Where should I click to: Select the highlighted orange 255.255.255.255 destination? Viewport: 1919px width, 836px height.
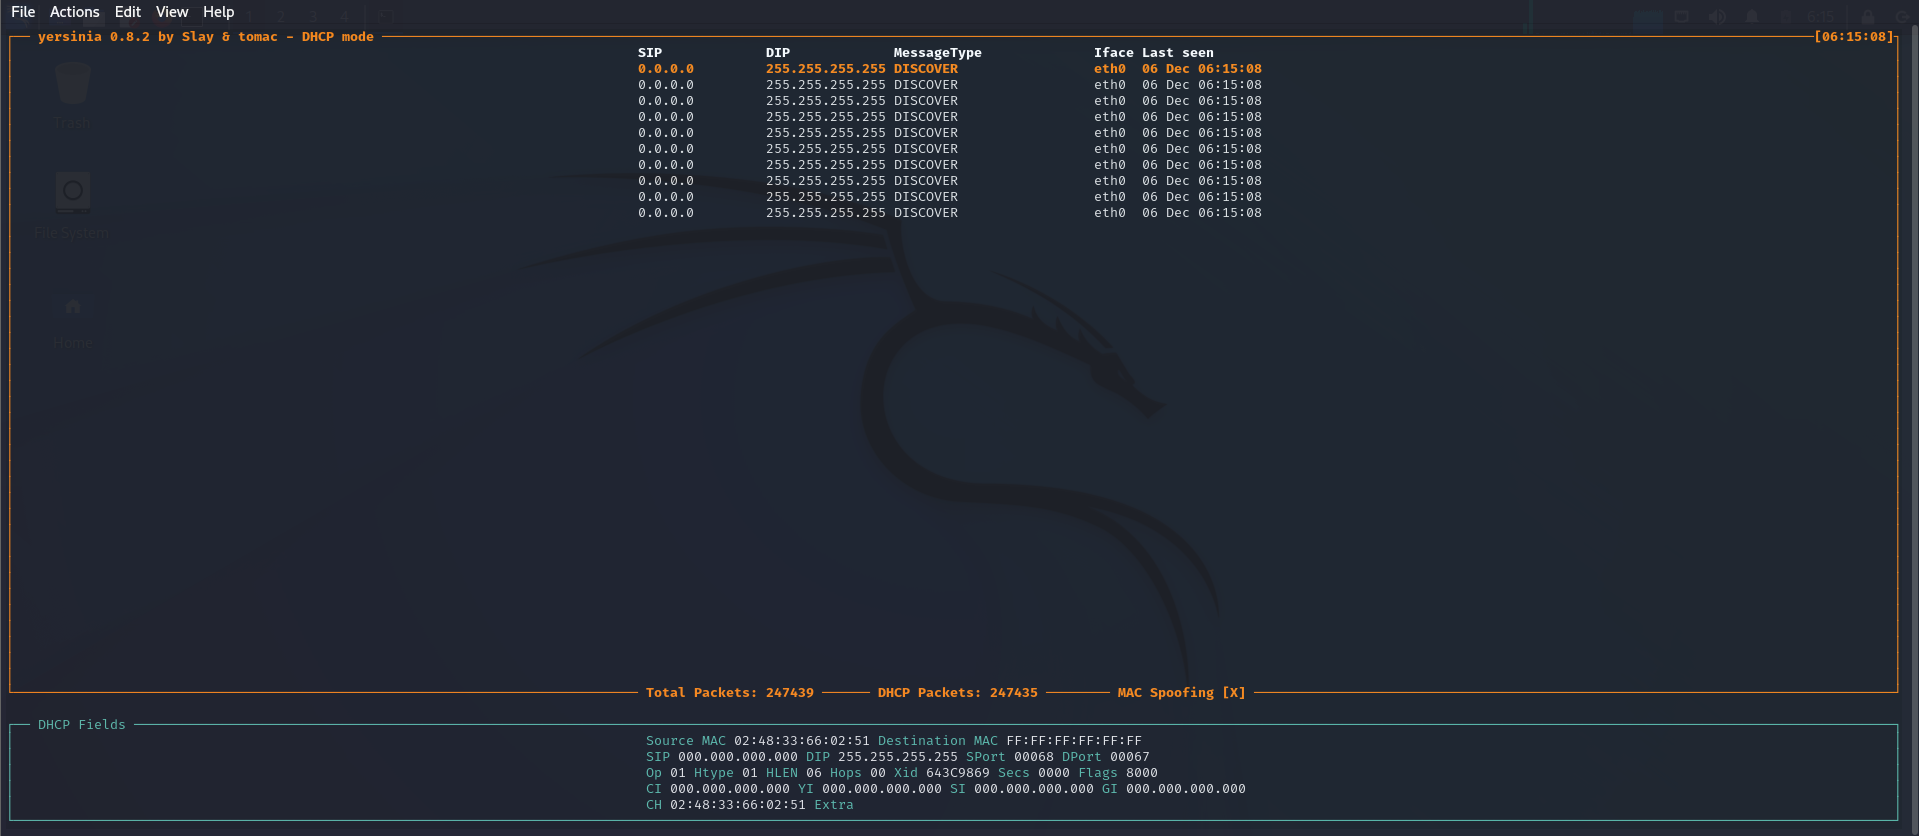tap(826, 69)
